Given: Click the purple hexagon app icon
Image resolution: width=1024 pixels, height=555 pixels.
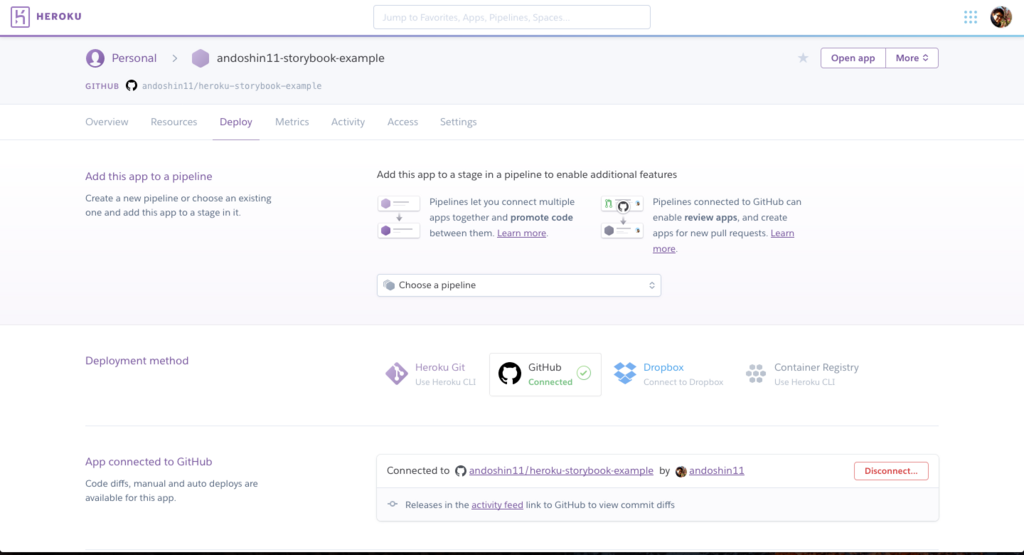Looking at the screenshot, I should tap(200, 58).
